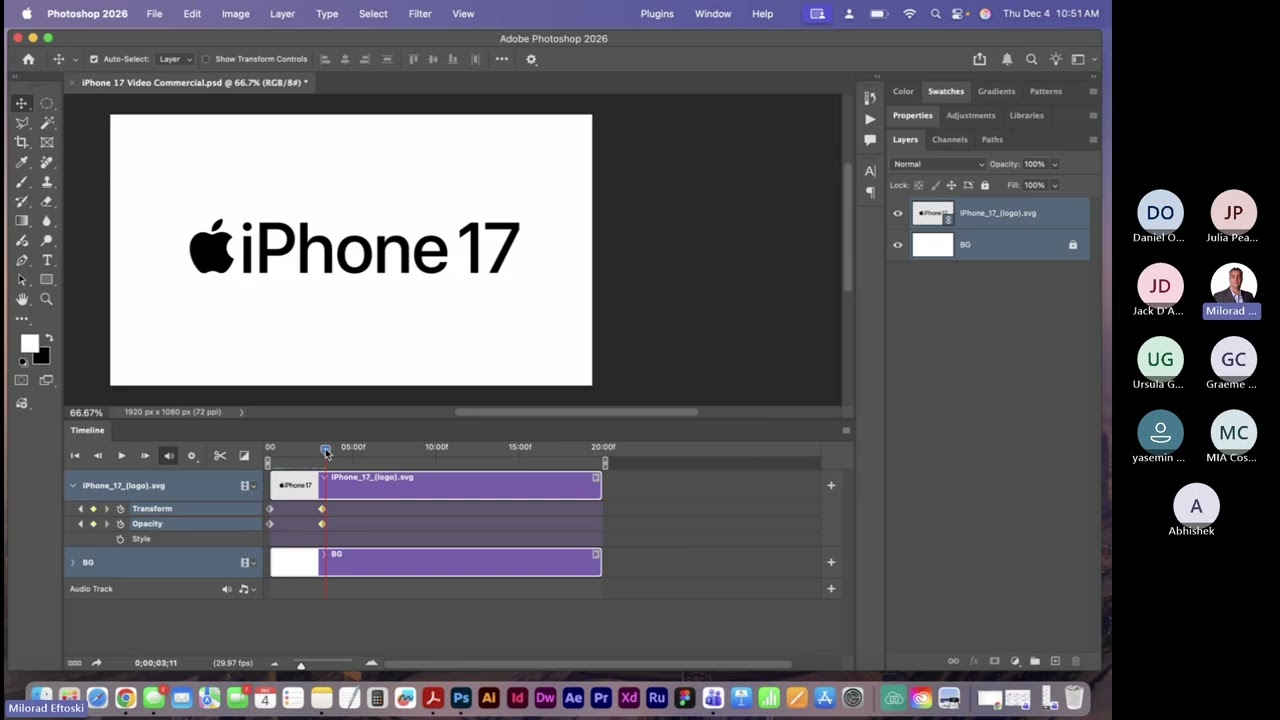
Task: Toggle the Auto-Select checkbox
Action: pos(94,59)
